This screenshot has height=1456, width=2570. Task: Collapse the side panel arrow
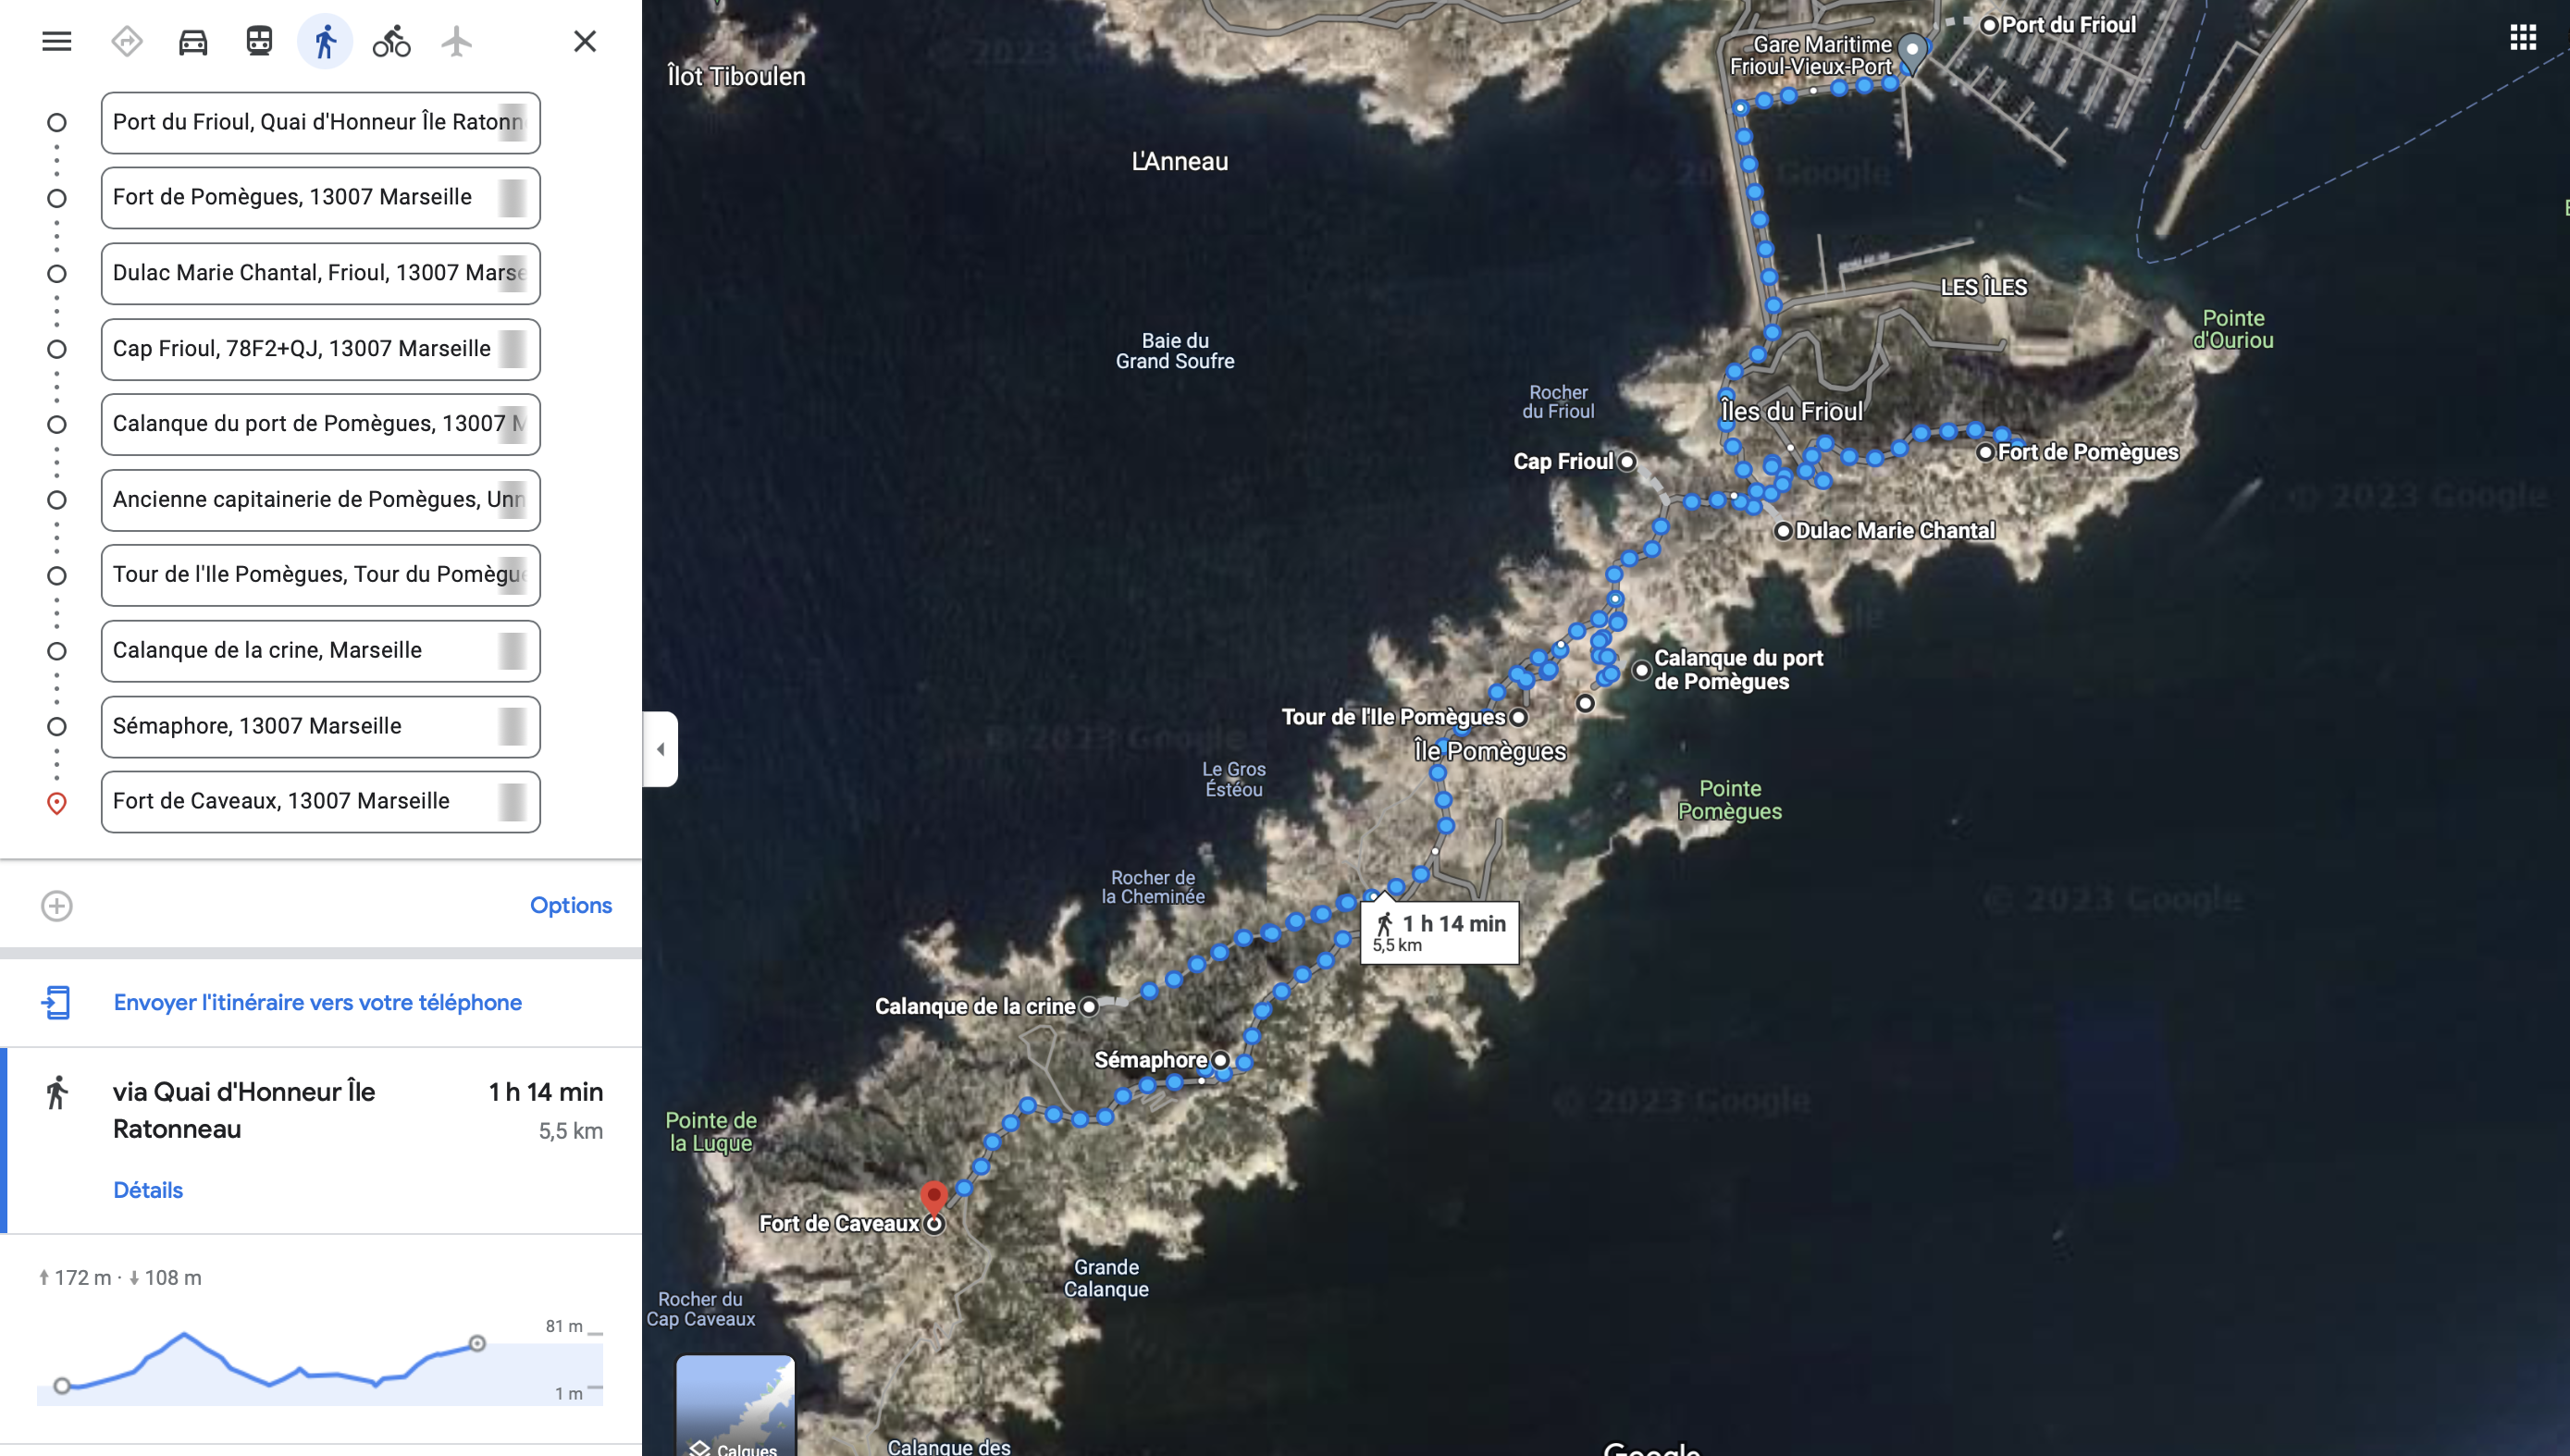pos(660,749)
